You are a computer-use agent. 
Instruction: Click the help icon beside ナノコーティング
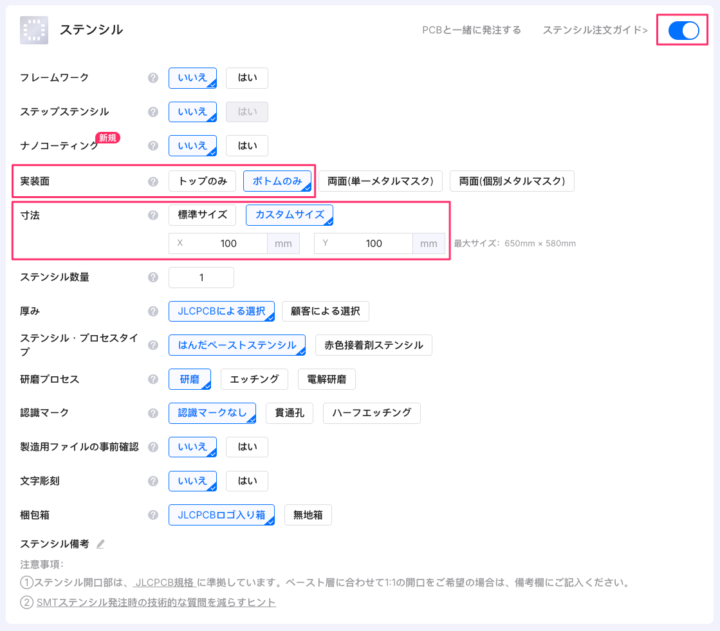(x=153, y=146)
